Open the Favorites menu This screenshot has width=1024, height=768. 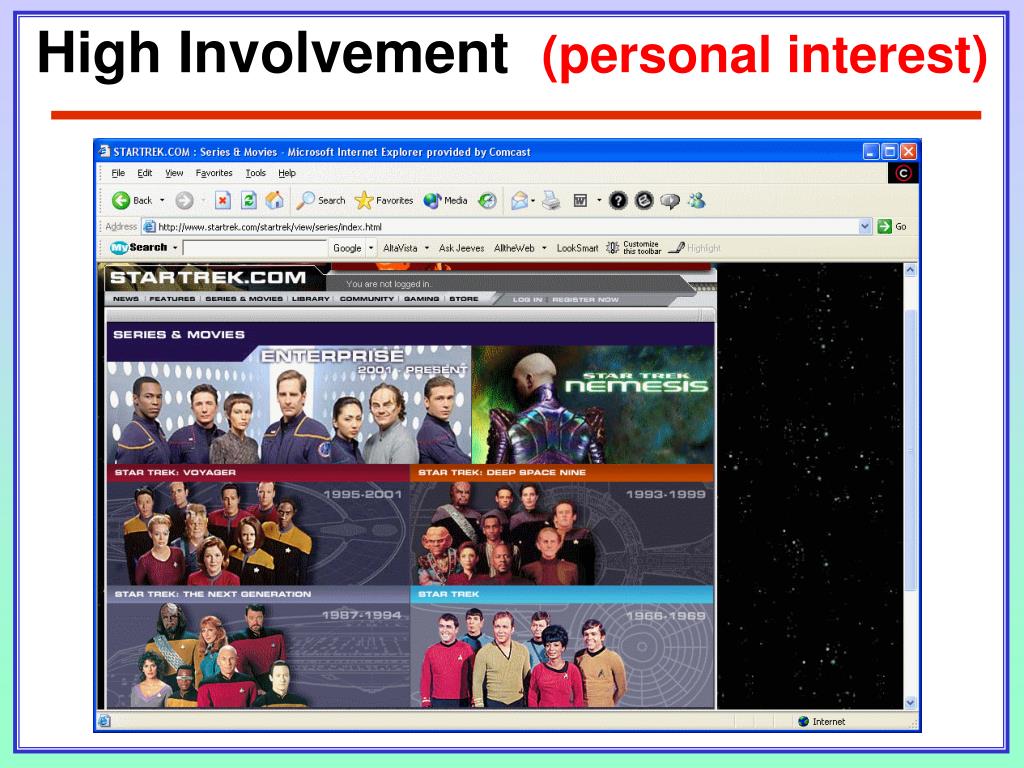tap(214, 173)
